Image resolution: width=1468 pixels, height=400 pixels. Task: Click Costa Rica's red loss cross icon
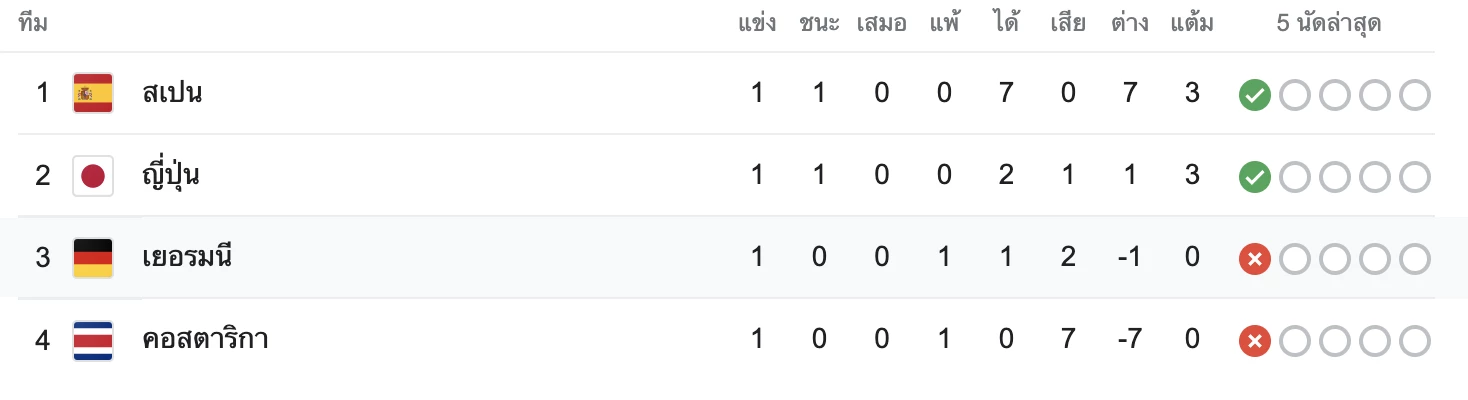pyautogui.click(x=1254, y=342)
